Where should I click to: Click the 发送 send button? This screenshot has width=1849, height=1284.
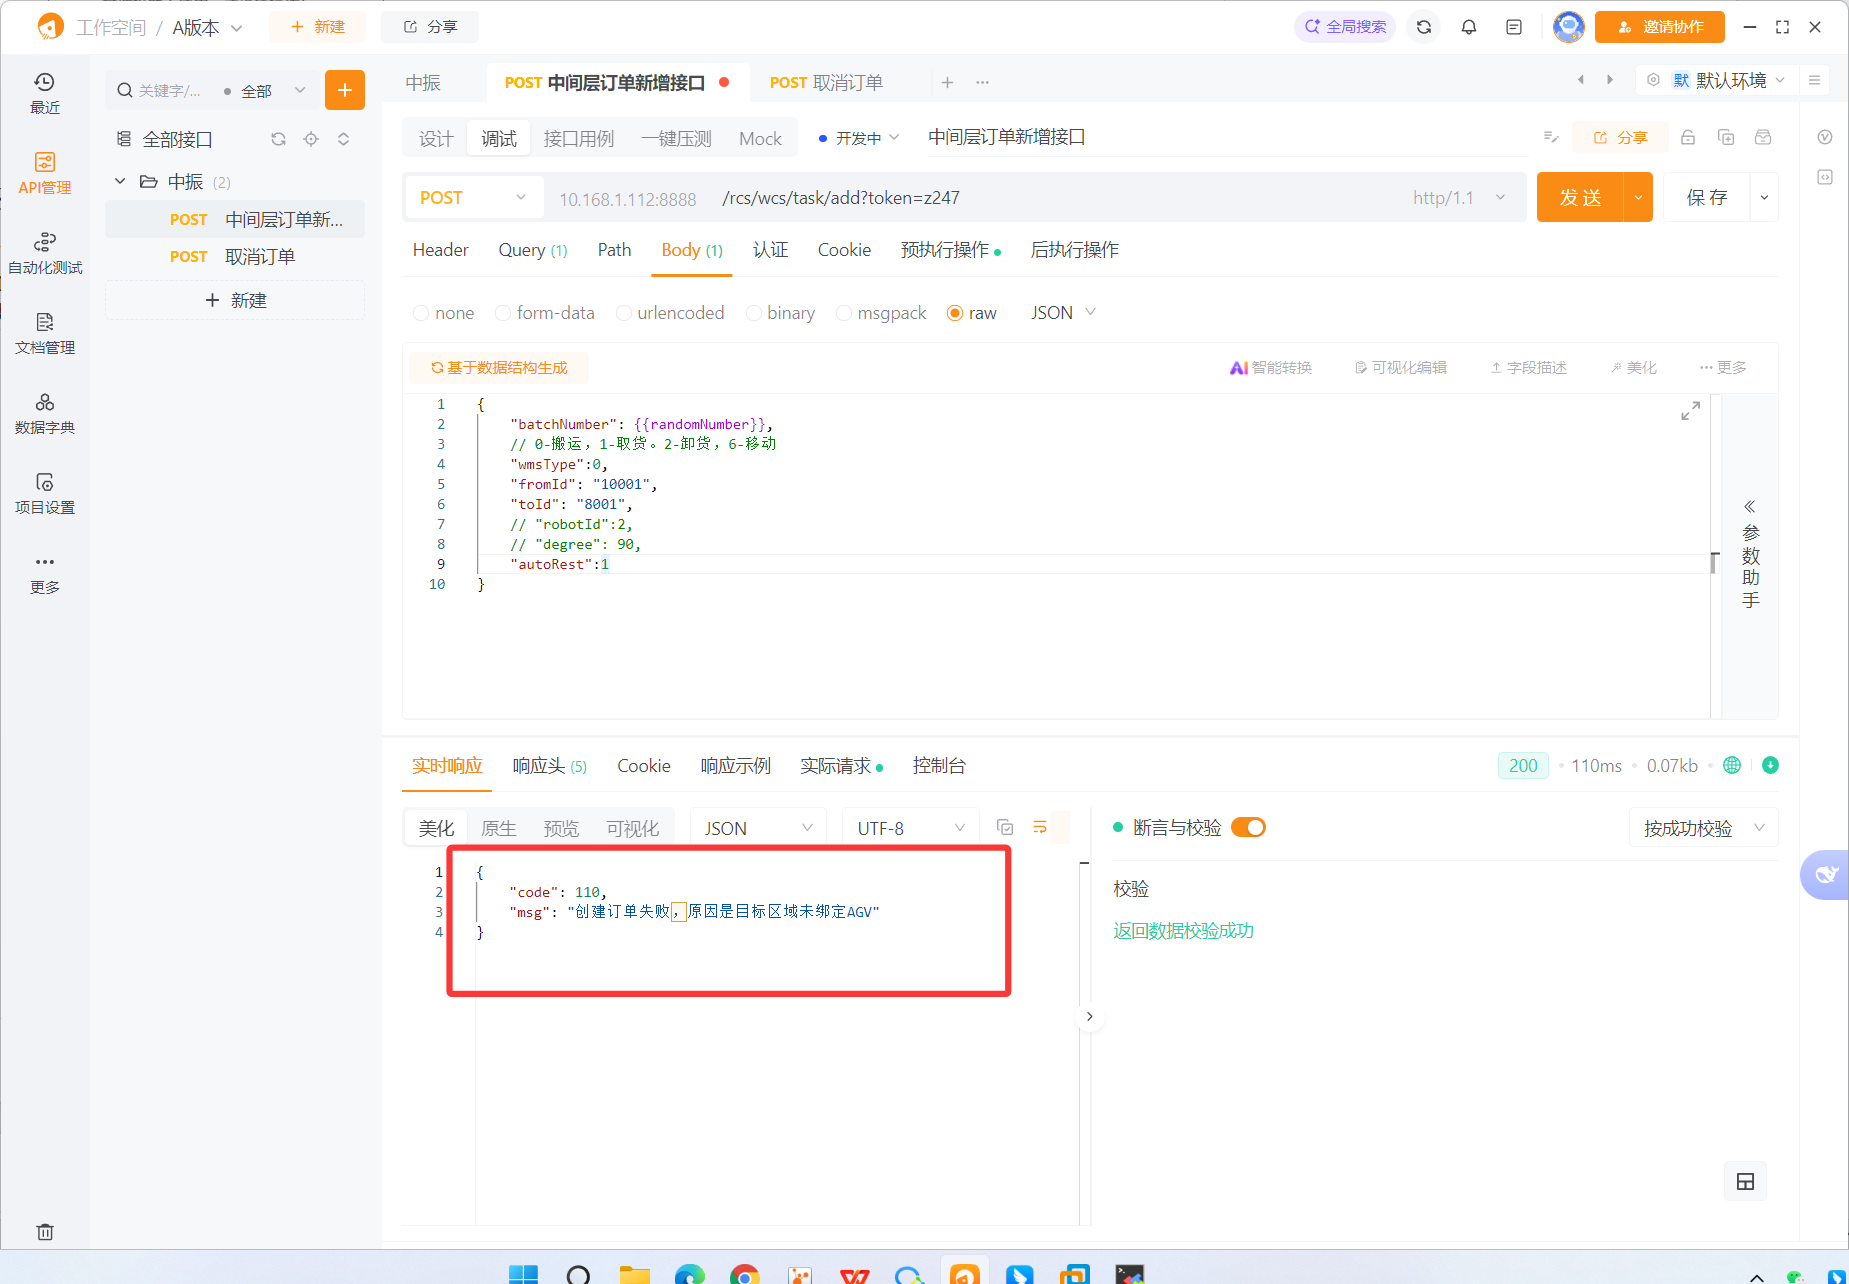(x=1580, y=198)
